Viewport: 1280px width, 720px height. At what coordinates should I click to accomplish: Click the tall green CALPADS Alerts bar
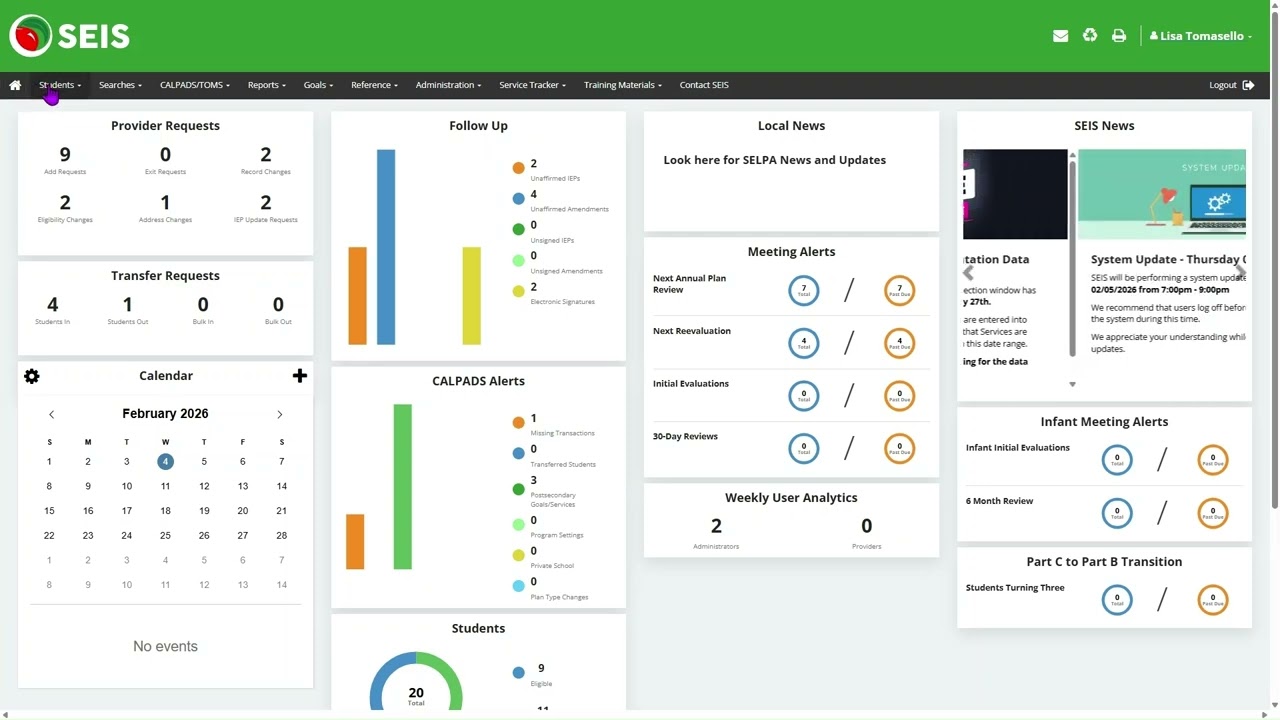(403, 487)
